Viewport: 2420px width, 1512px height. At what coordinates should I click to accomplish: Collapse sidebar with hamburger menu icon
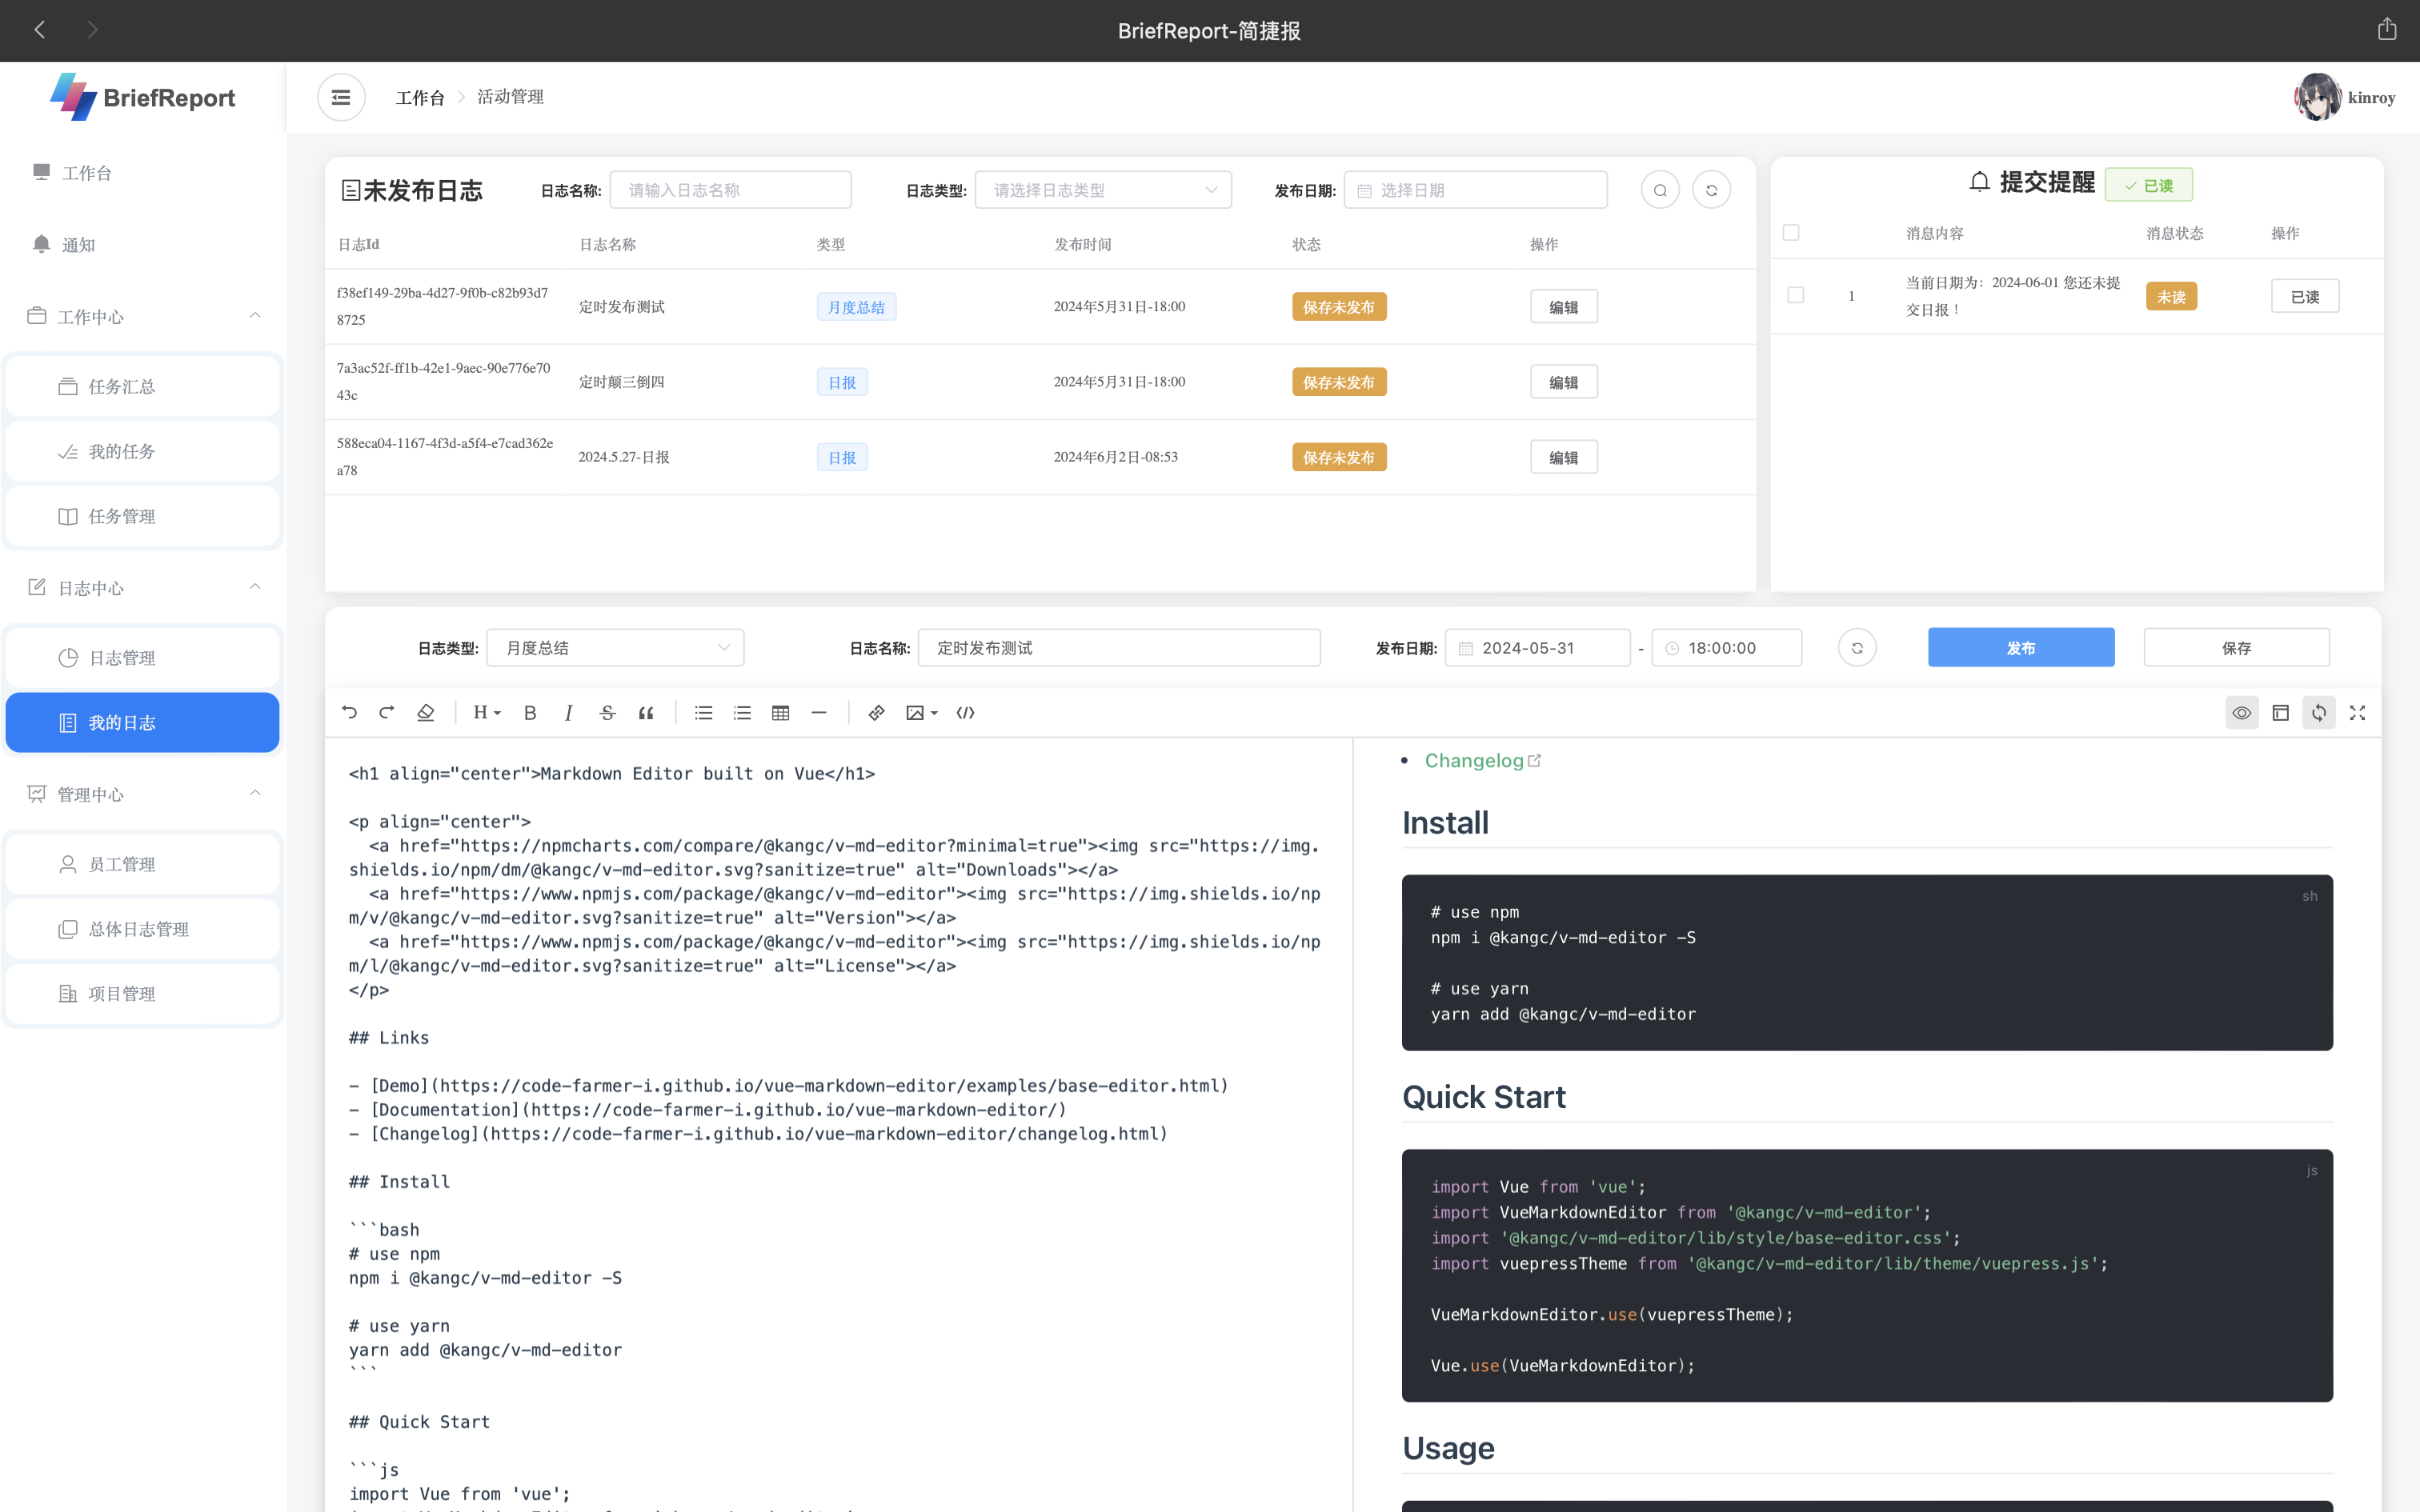[x=341, y=97]
